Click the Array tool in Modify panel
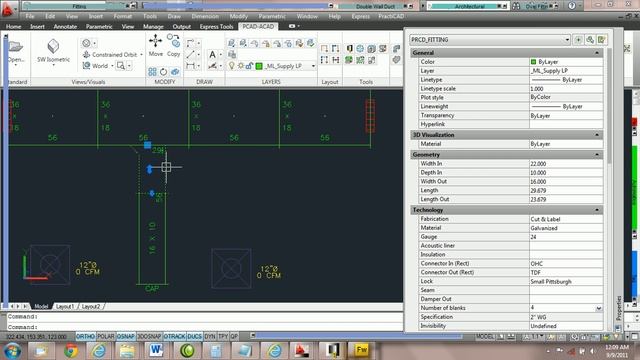640x360 pixels. 152,72
